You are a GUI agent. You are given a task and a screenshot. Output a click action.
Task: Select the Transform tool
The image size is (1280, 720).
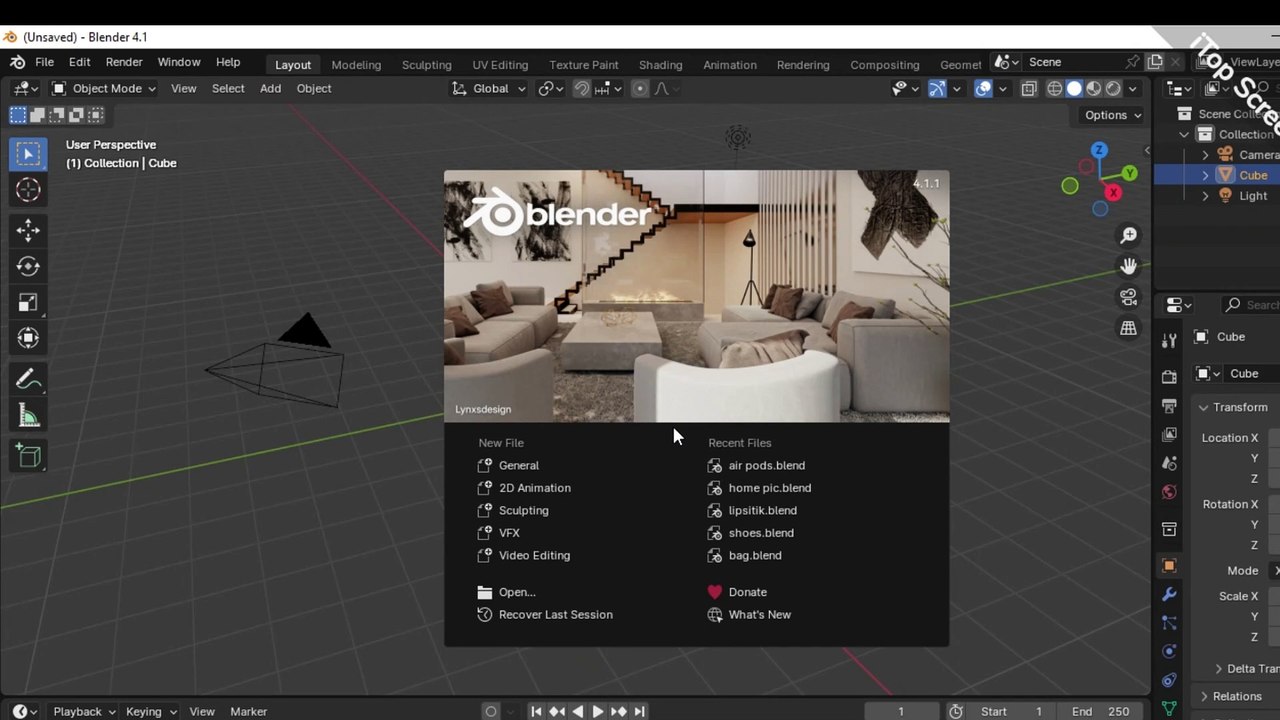pos(28,338)
